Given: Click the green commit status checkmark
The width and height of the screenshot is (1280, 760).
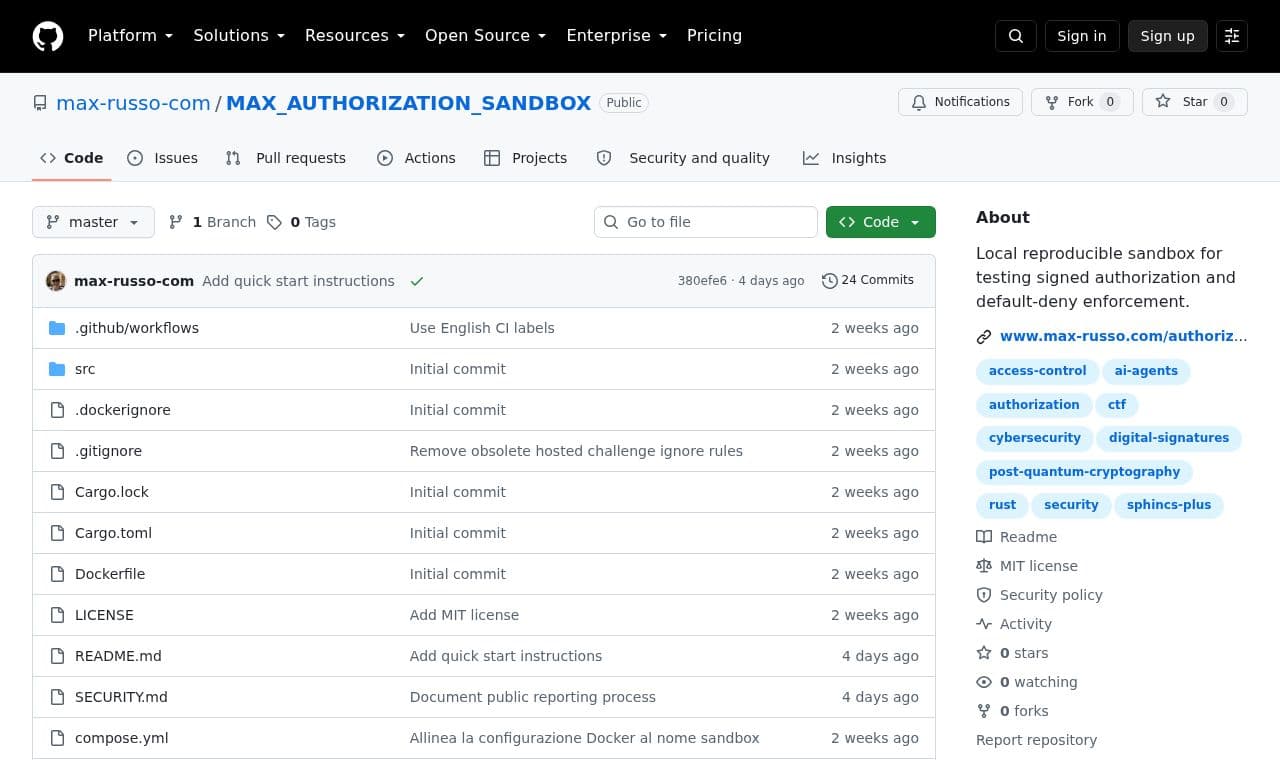Looking at the screenshot, I should click(417, 281).
